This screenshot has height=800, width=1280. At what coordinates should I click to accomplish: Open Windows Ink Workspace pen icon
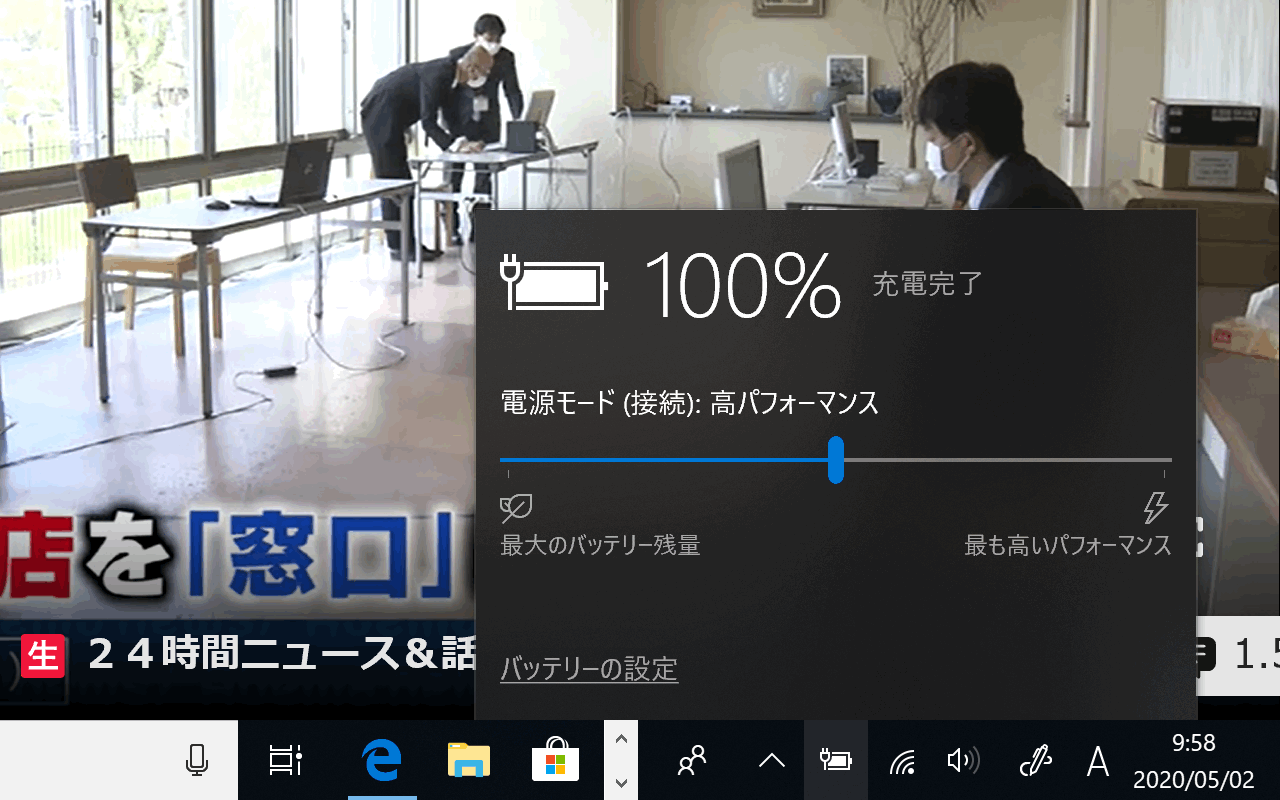click(x=1034, y=762)
